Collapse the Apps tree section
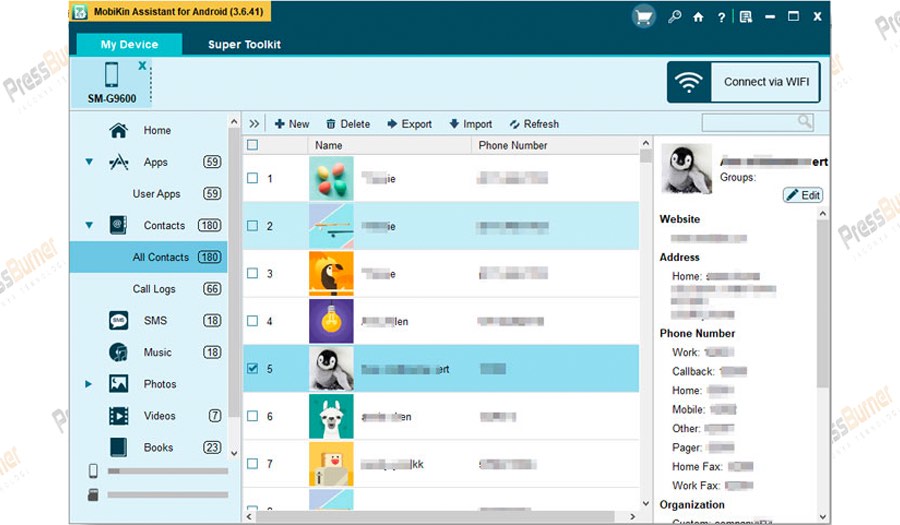 coord(89,162)
